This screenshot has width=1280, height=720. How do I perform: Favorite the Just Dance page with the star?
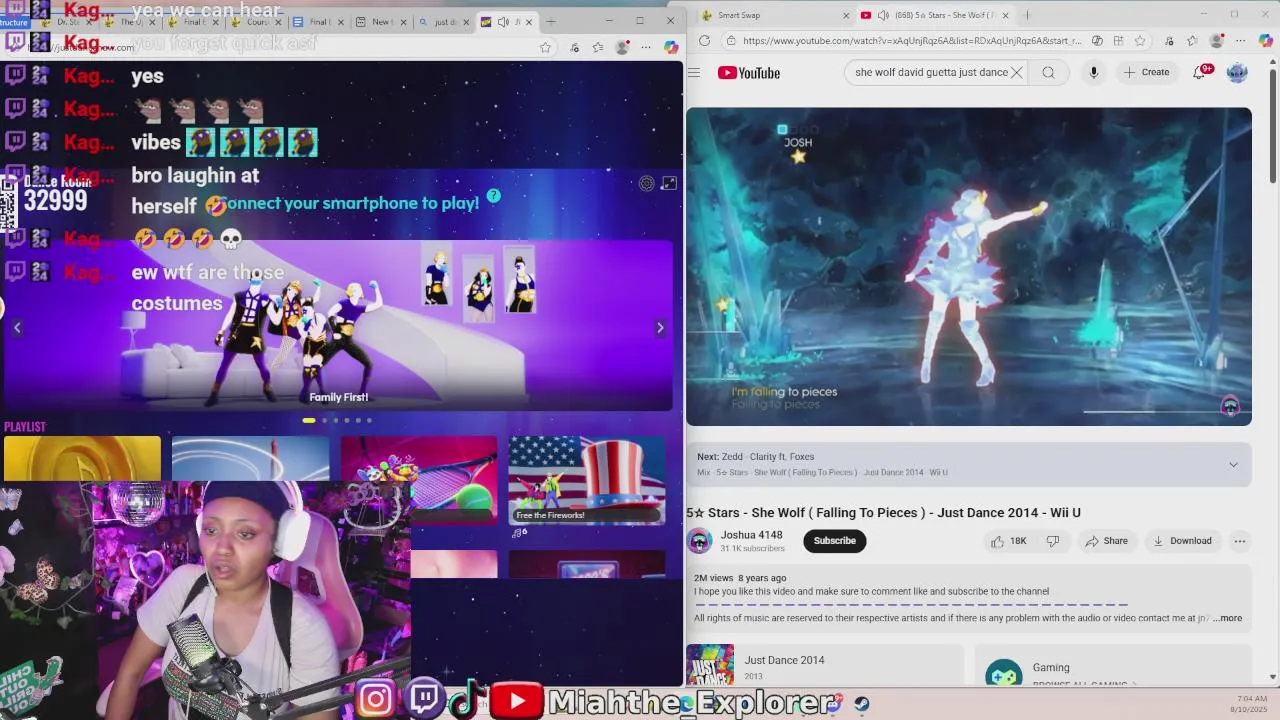tap(545, 47)
